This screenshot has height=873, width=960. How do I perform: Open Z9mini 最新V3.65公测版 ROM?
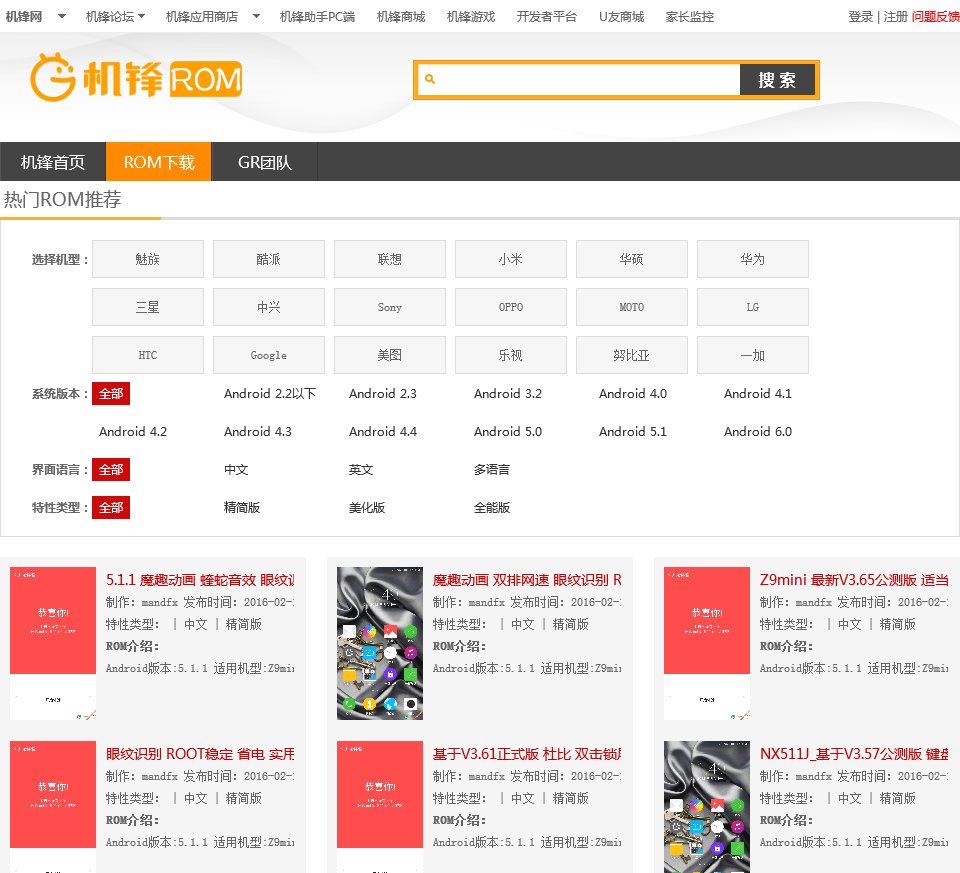tap(854, 580)
